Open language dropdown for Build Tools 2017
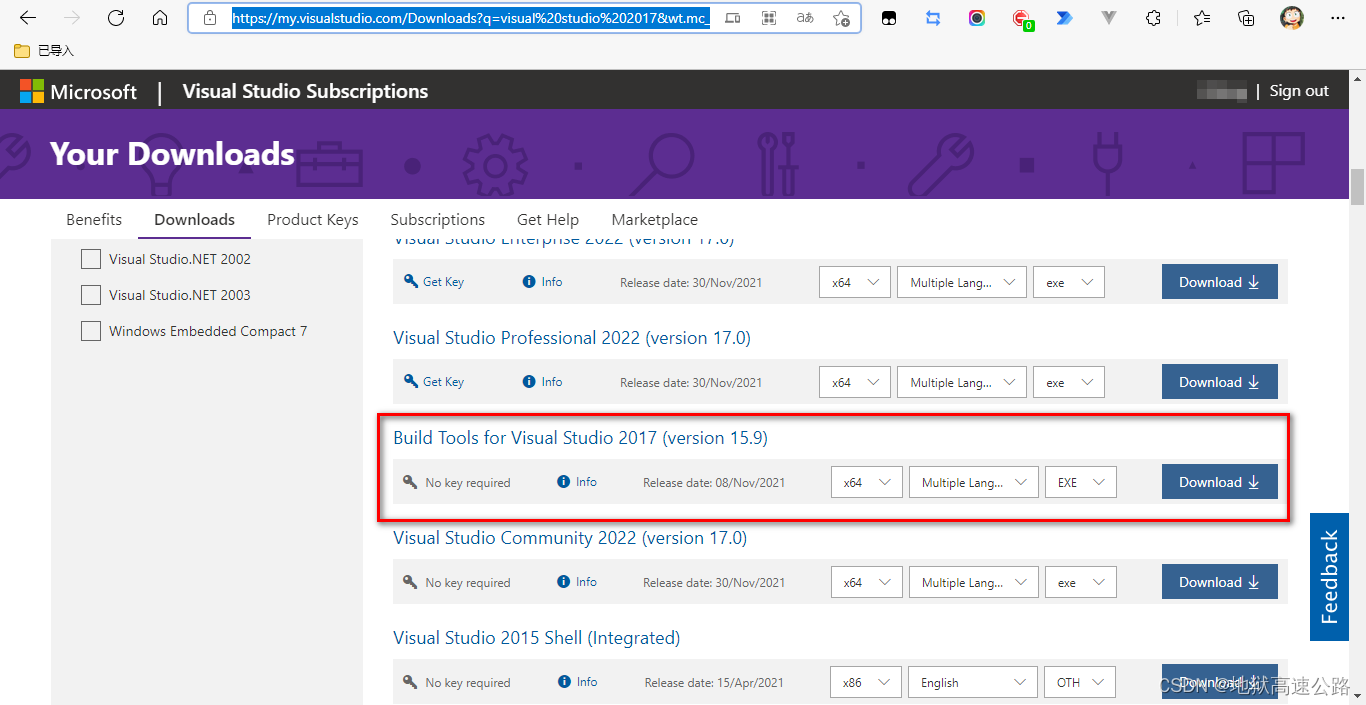This screenshot has height=705, width=1366. (973, 482)
